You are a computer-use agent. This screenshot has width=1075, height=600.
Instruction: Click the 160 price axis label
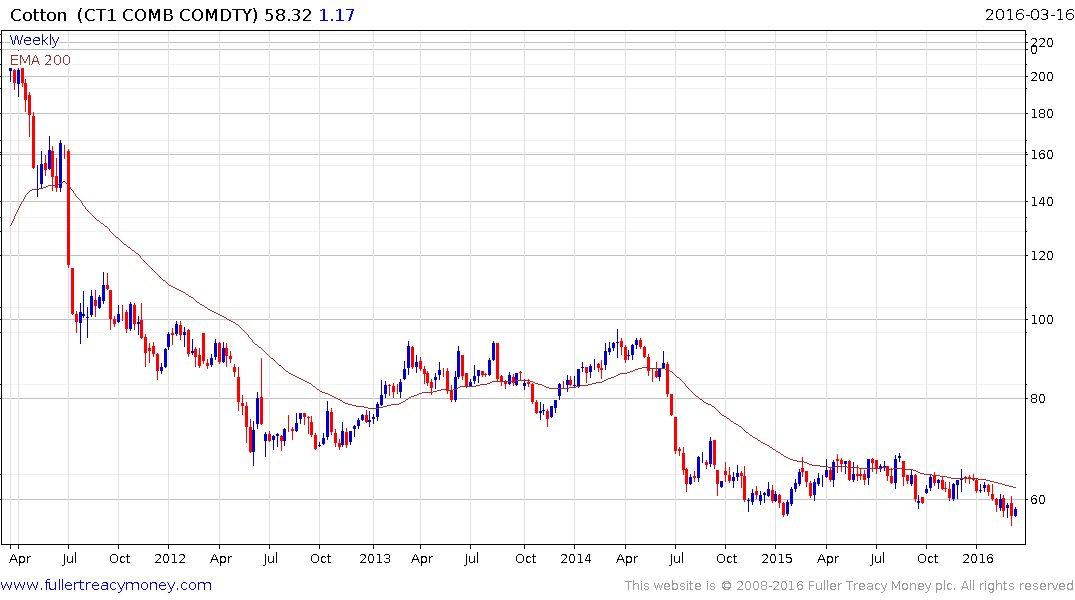[x=1042, y=155]
